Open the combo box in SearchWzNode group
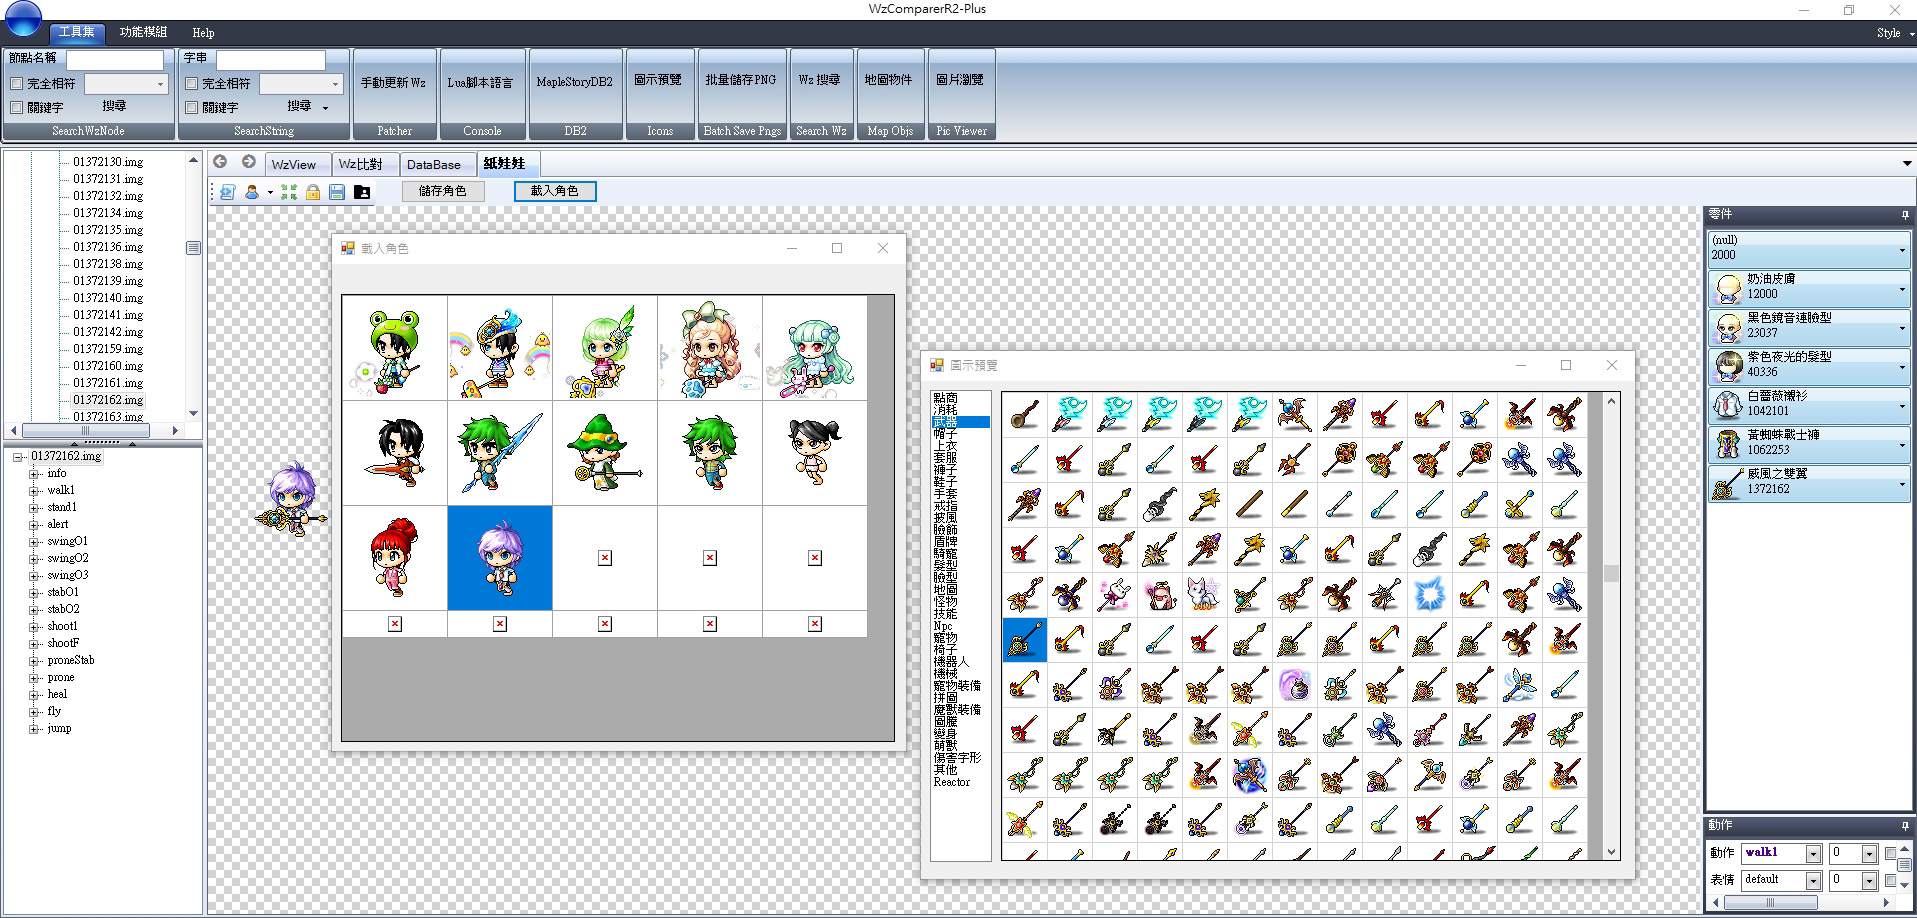 tap(126, 84)
